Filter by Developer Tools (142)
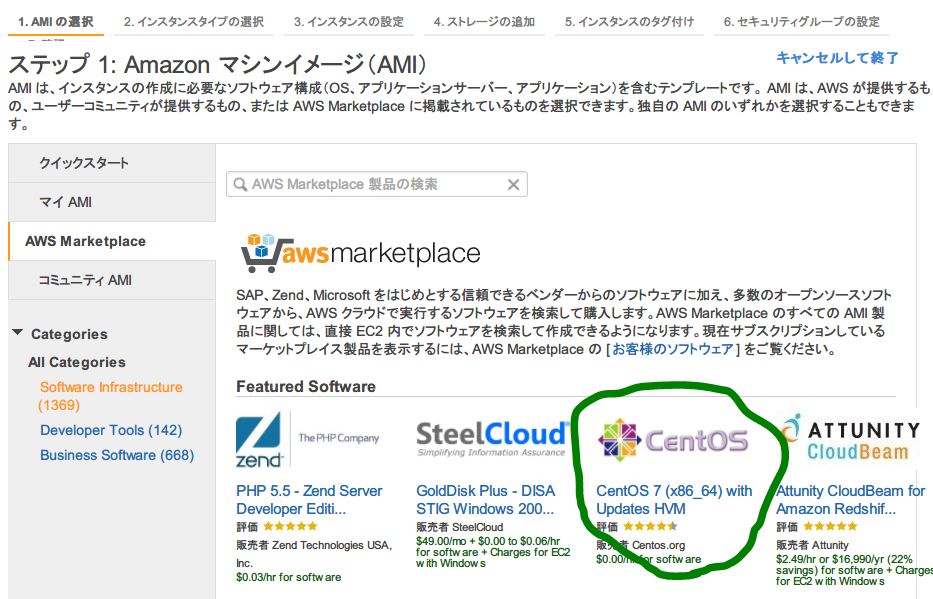Viewport: 933px width, 599px height. [x=111, y=430]
